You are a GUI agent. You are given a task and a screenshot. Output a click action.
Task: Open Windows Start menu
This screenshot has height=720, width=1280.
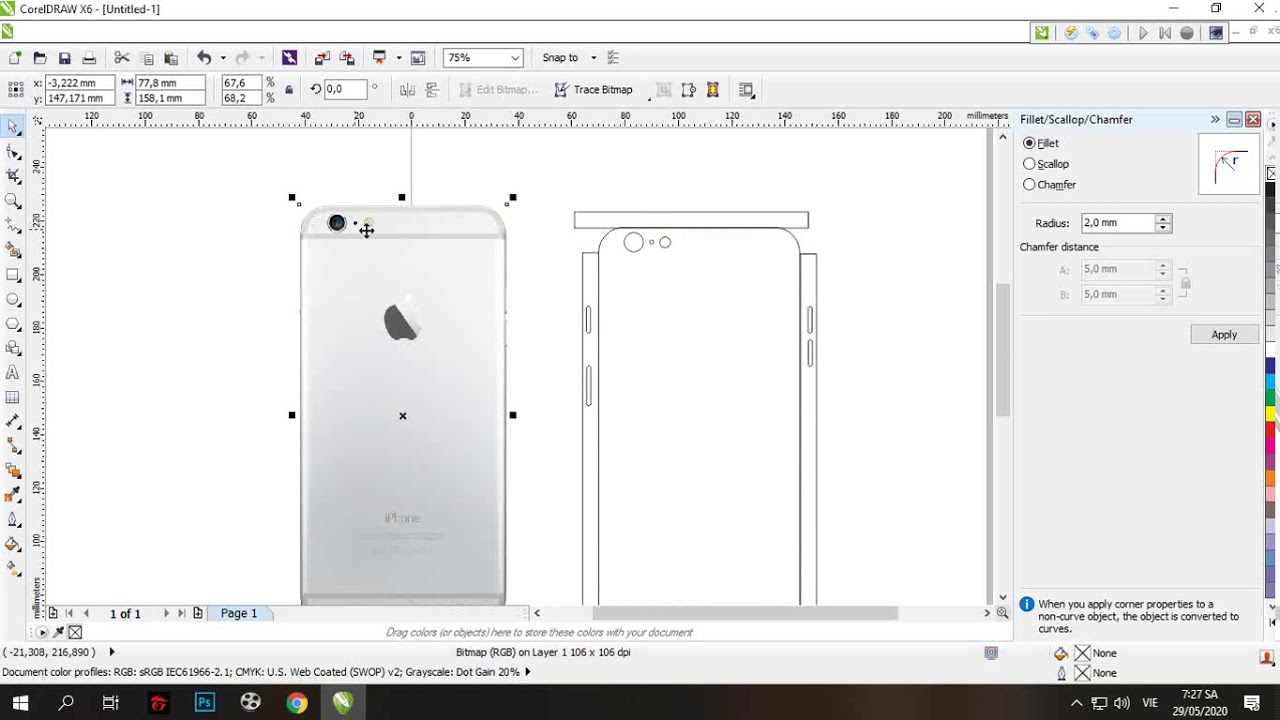click(x=20, y=703)
